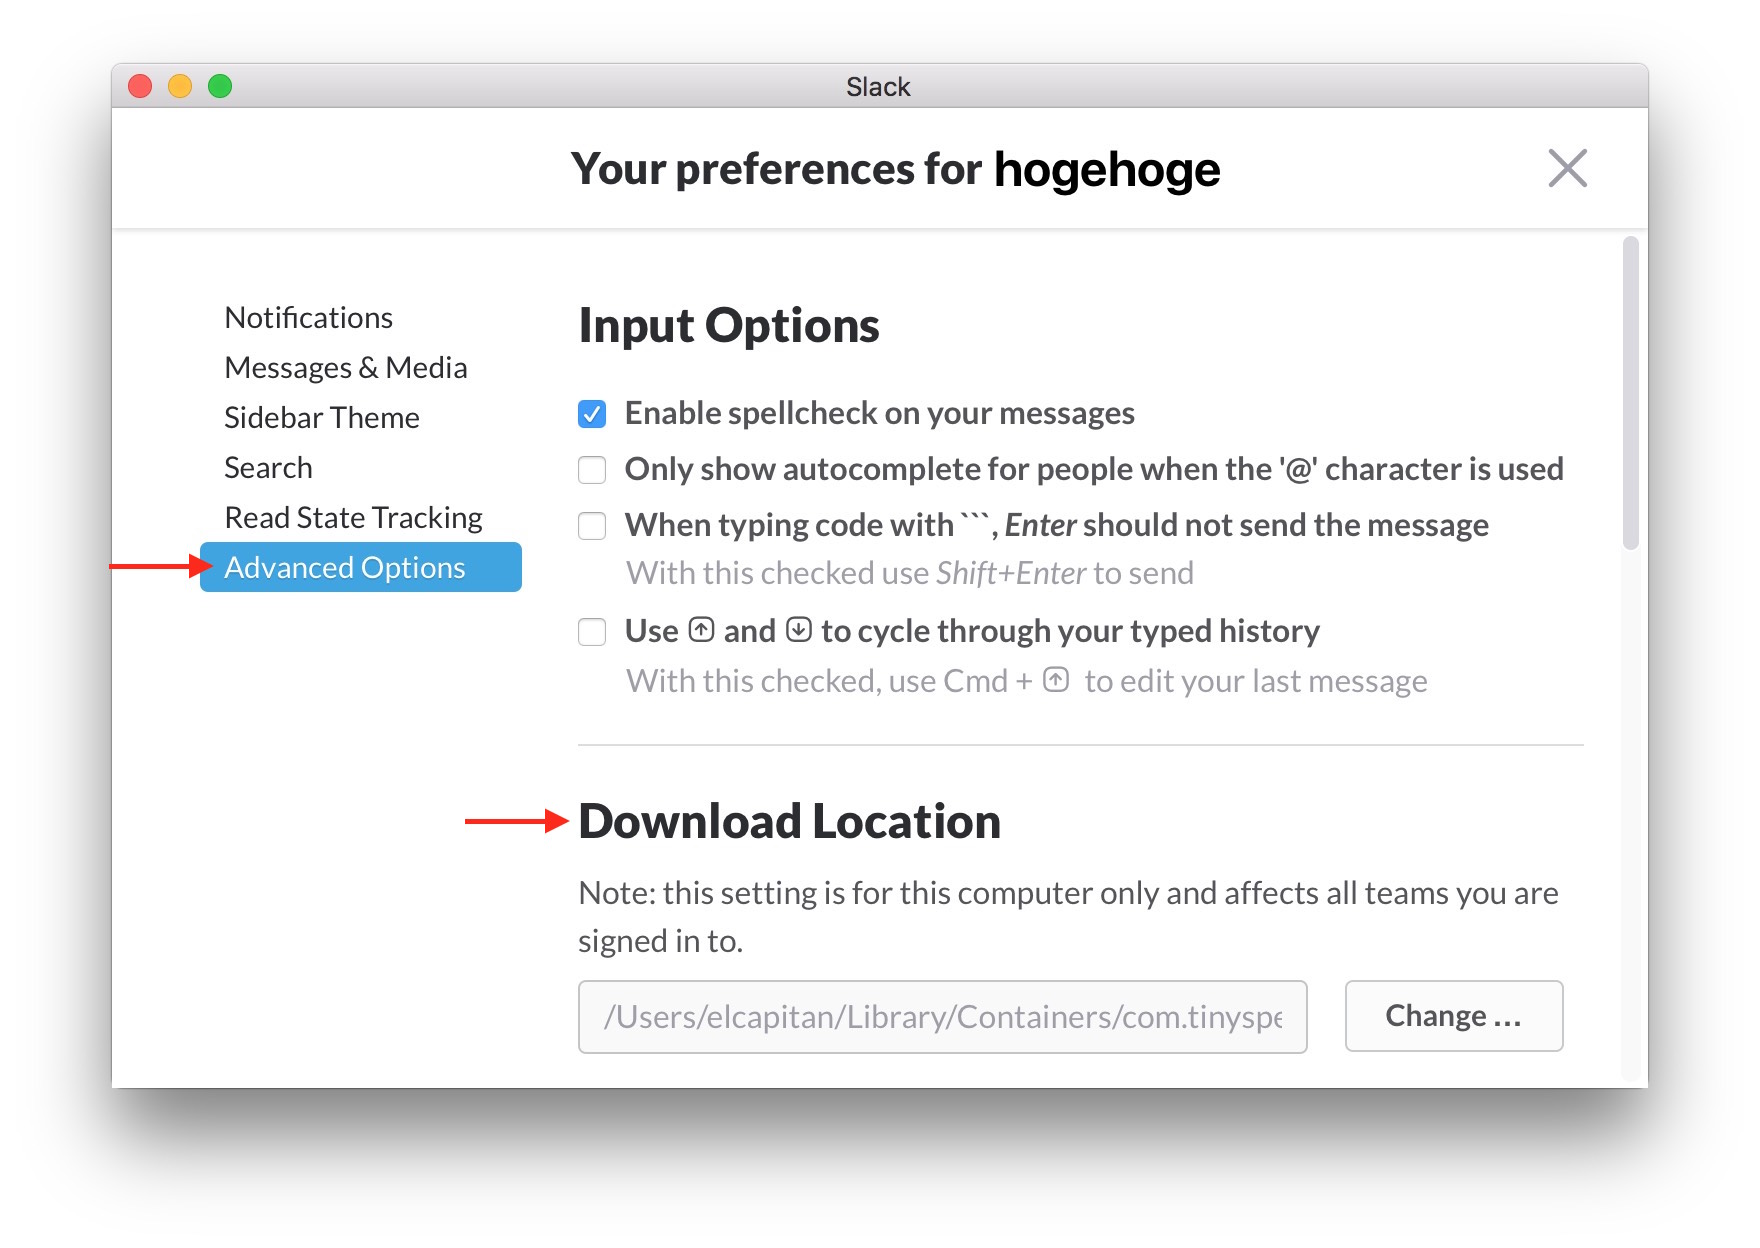
Task: Click the yellow minimize window button
Action: pos(180,86)
